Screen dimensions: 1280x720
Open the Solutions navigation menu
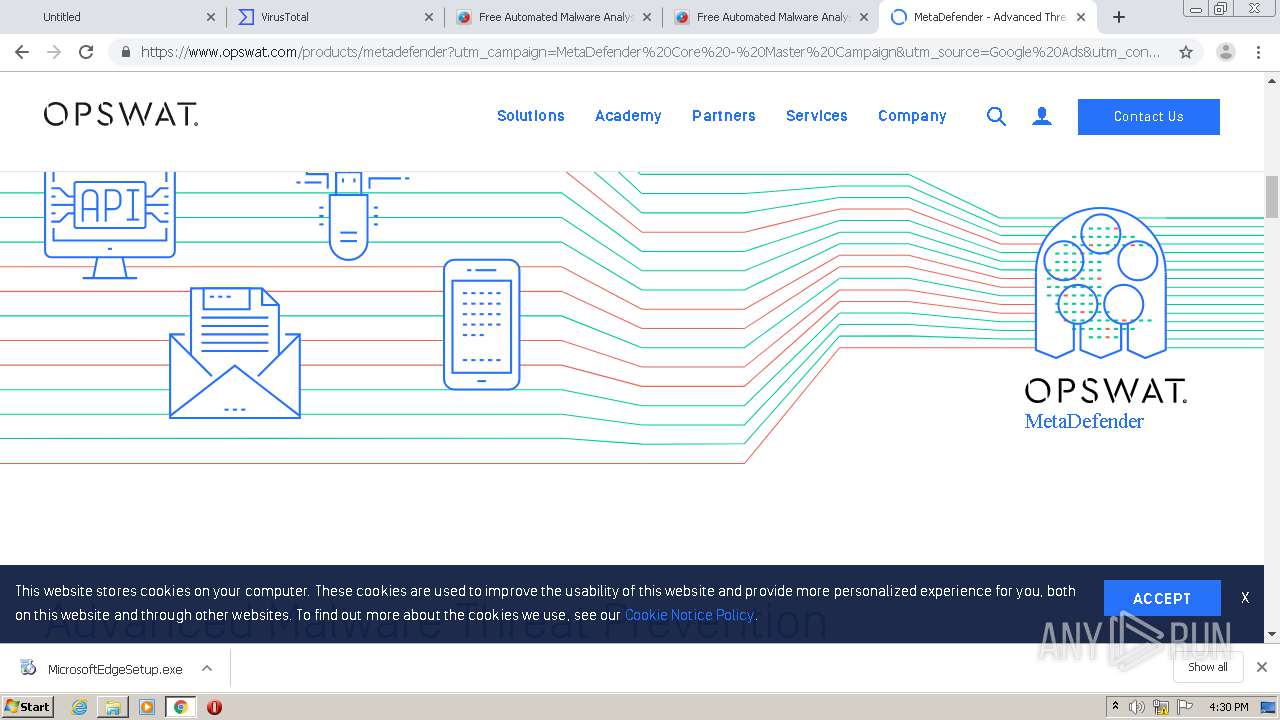click(531, 116)
